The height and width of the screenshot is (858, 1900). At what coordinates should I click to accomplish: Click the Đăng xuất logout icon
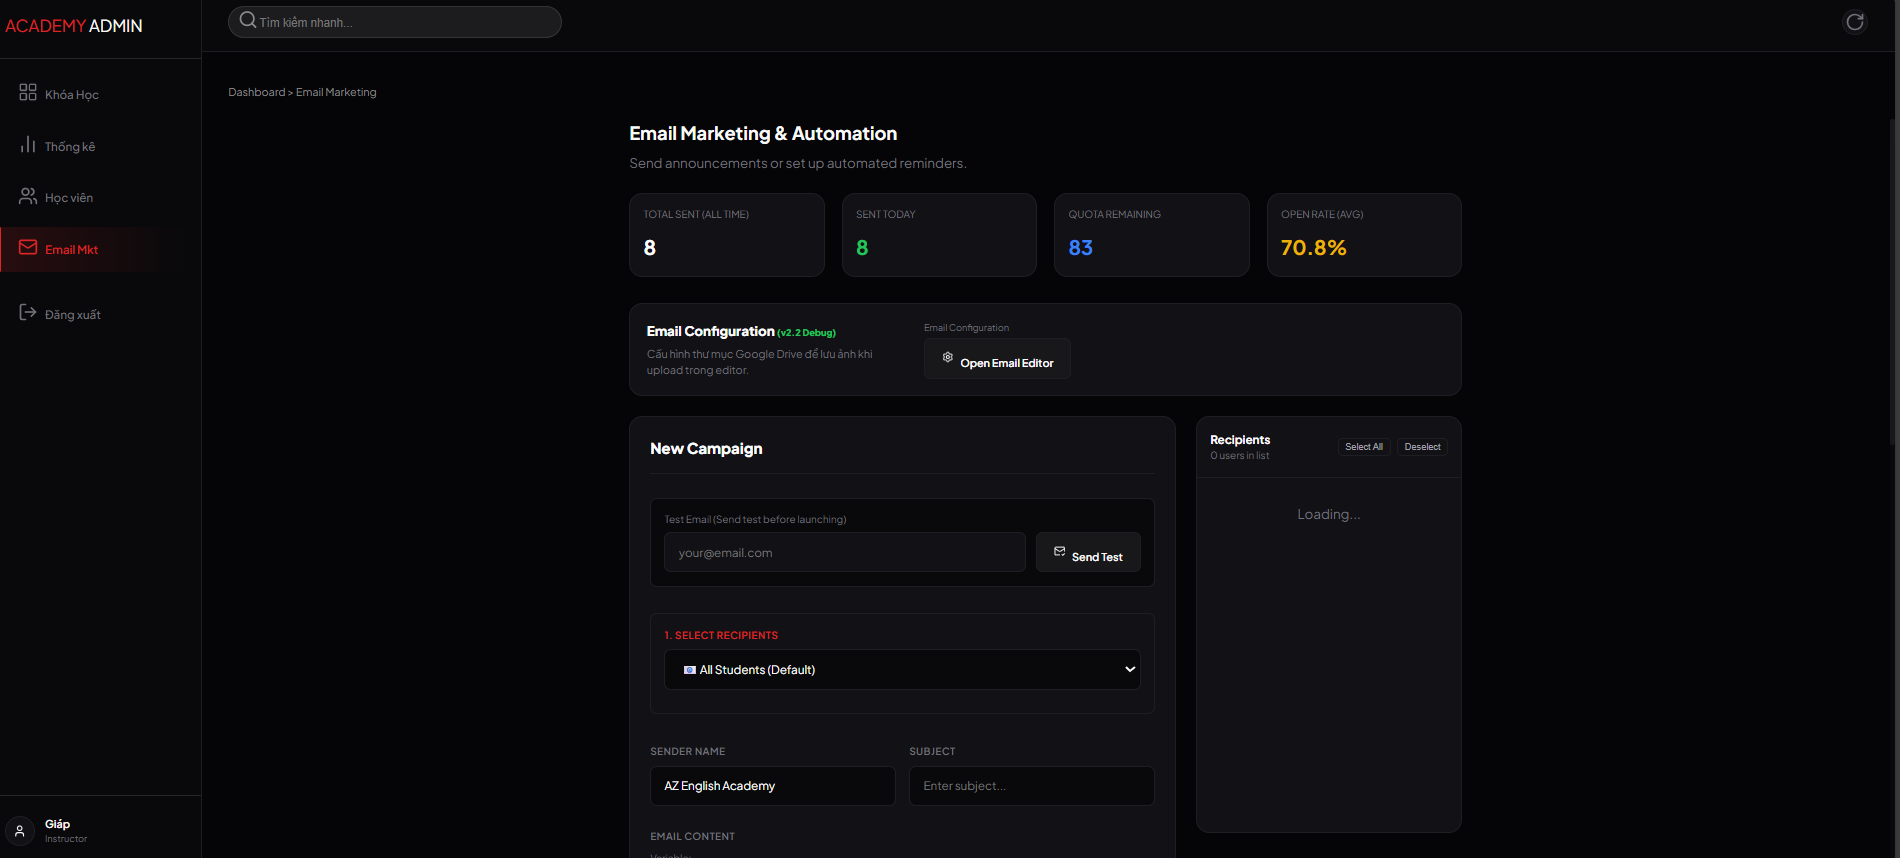point(28,313)
